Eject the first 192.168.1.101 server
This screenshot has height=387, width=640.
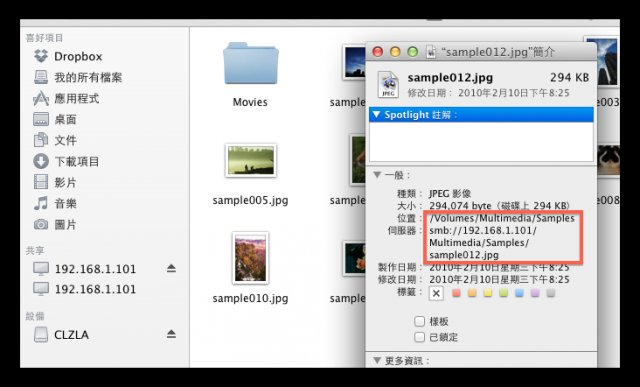click(x=171, y=268)
